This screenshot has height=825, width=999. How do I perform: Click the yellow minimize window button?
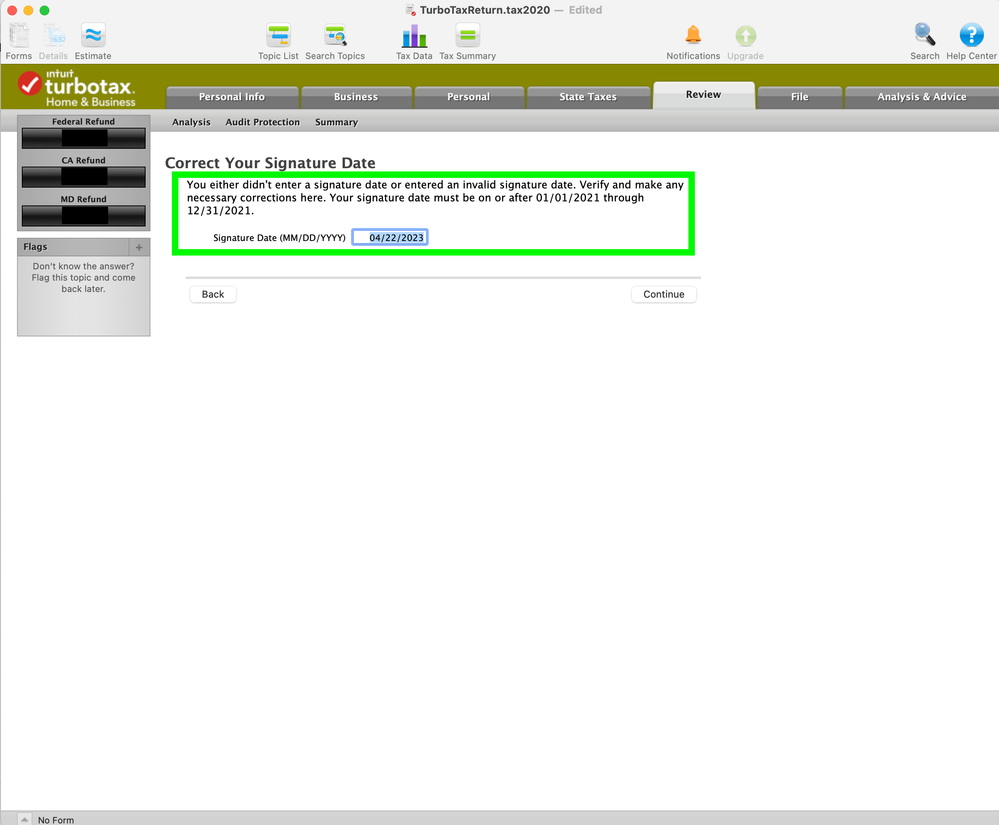[x=28, y=10]
